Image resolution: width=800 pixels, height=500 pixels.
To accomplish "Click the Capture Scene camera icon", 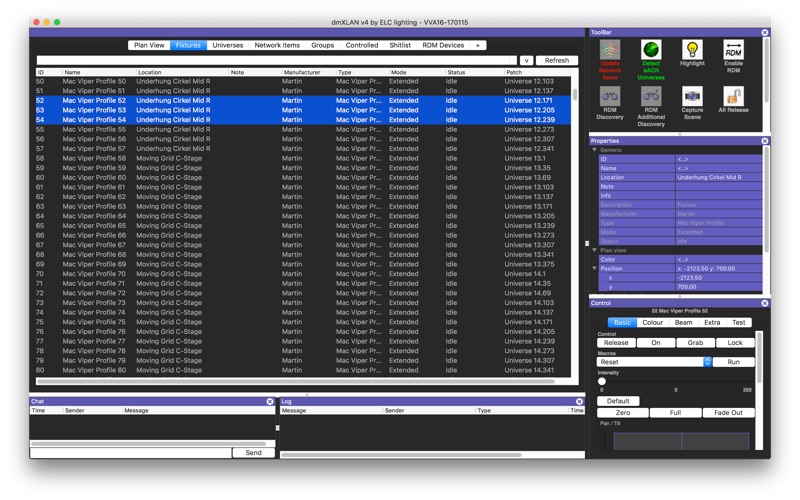I will click(692, 96).
